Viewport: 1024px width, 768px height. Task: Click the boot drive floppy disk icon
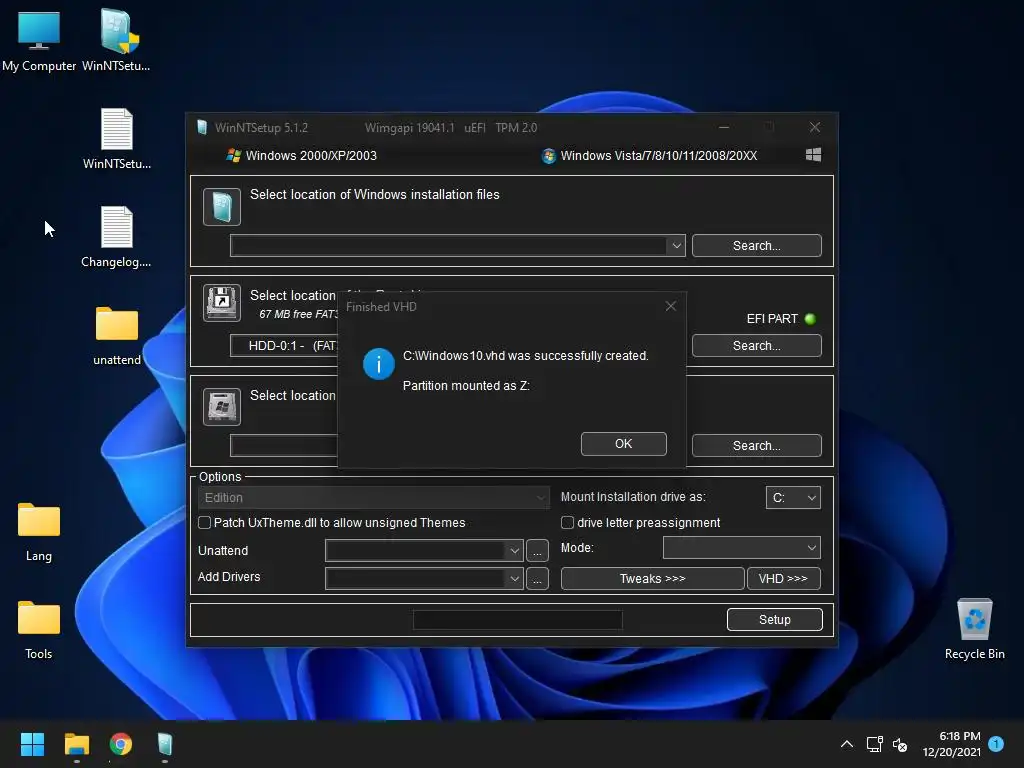pyautogui.click(x=222, y=302)
